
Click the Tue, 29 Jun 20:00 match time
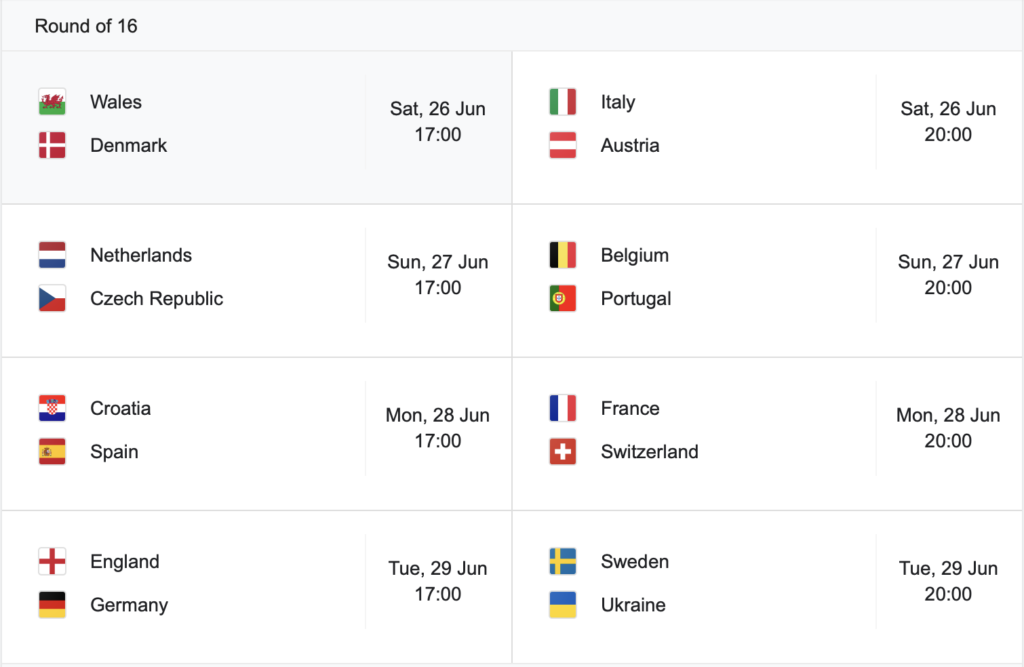[948, 581]
